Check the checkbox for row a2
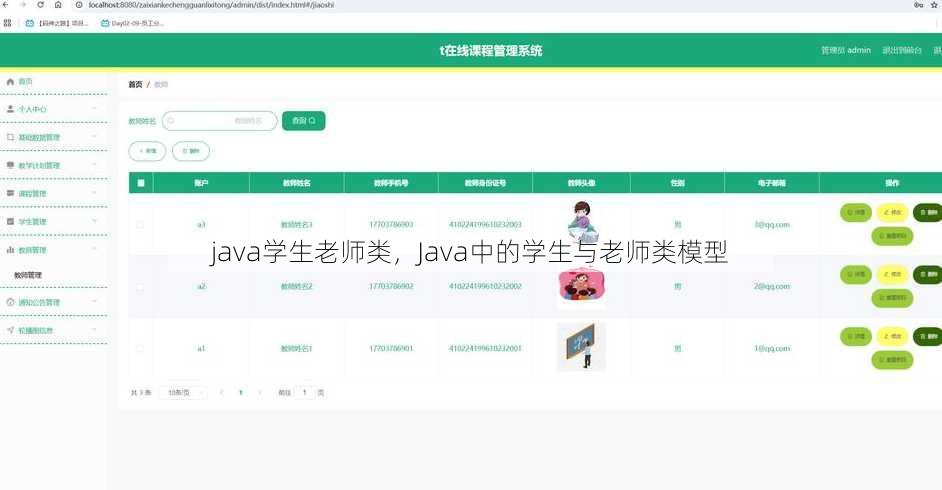Viewport: 942px width, 490px height. [x=140, y=287]
